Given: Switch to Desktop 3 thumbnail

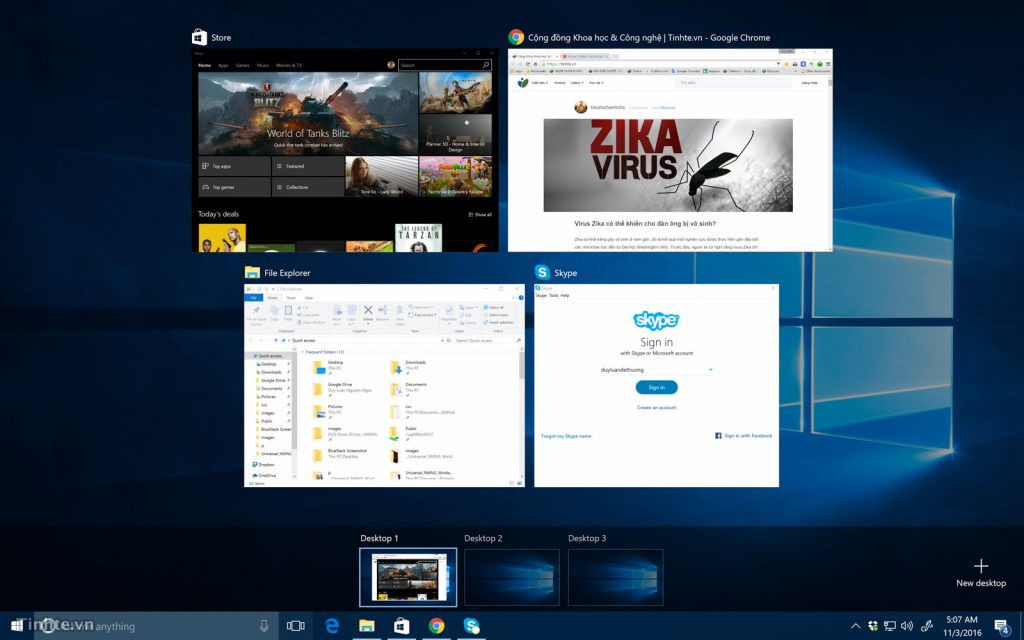Looking at the screenshot, I should click(615, 577).
